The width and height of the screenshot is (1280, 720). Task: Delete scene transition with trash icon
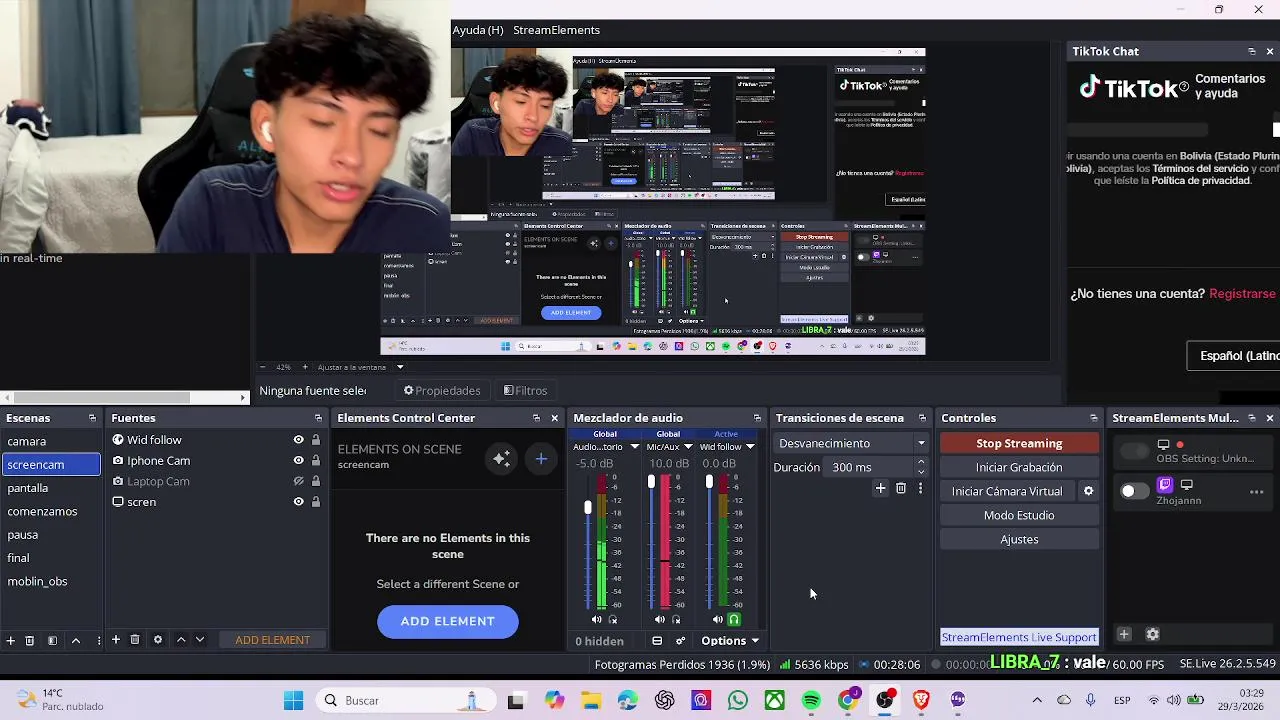(x=901, y=488)
